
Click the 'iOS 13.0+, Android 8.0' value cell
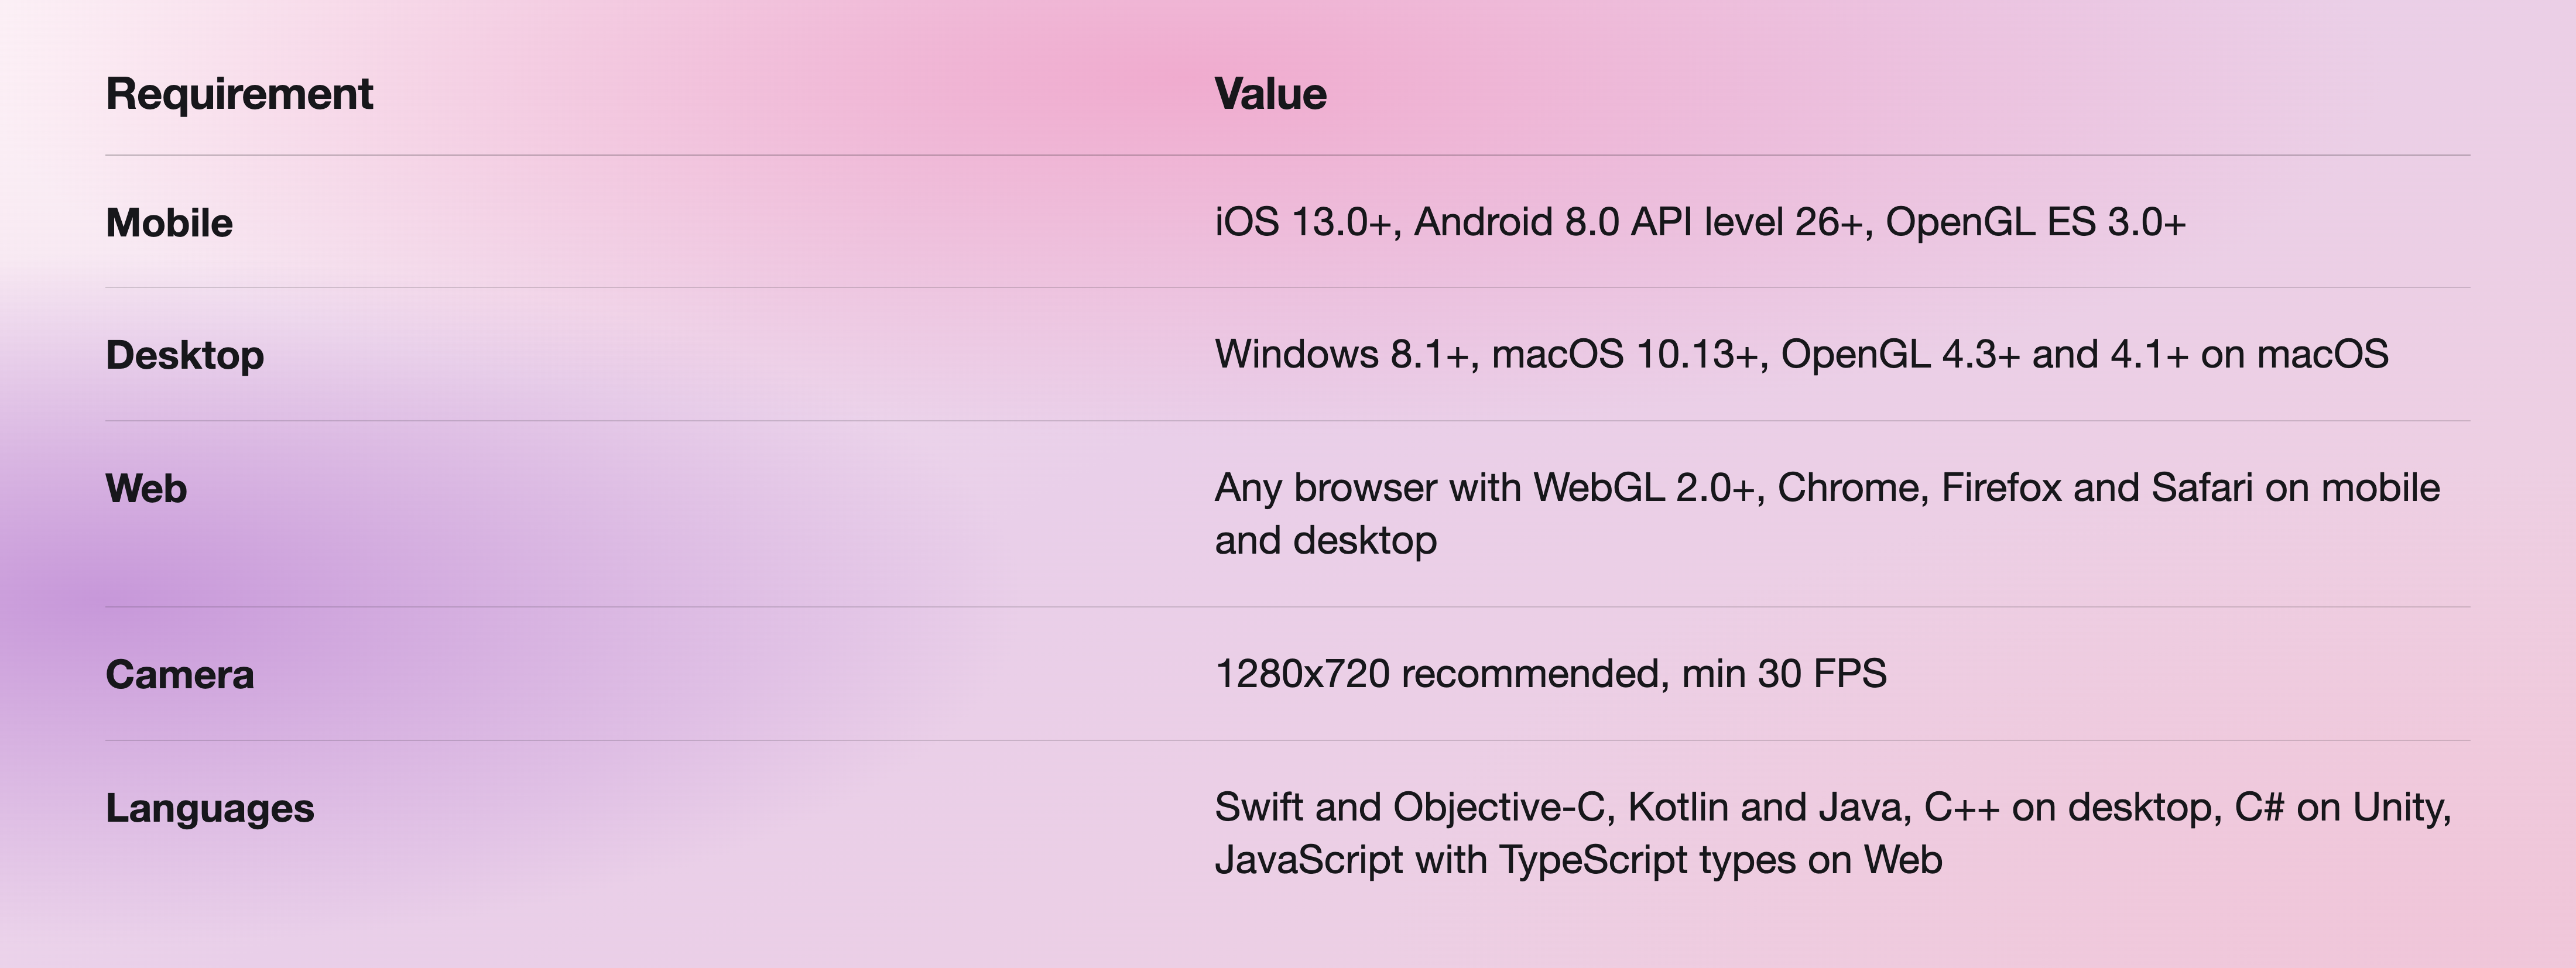1700,222
